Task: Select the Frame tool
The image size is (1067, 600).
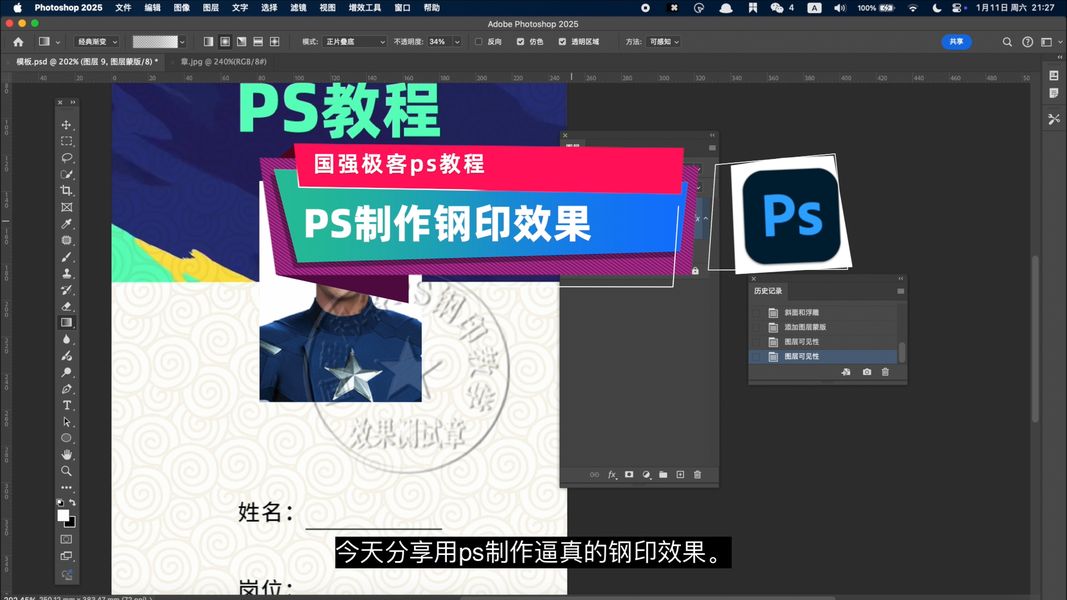Action: pos(66,207)
